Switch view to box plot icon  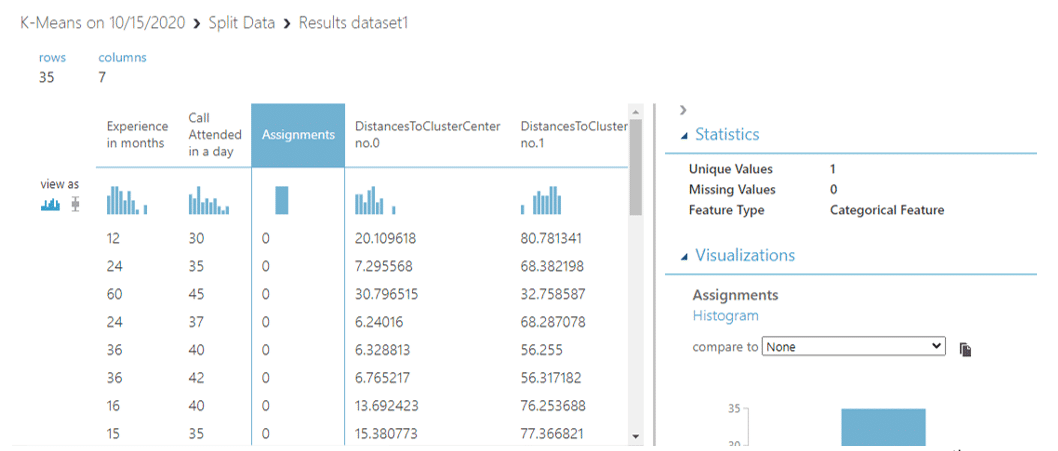(76, 204)
